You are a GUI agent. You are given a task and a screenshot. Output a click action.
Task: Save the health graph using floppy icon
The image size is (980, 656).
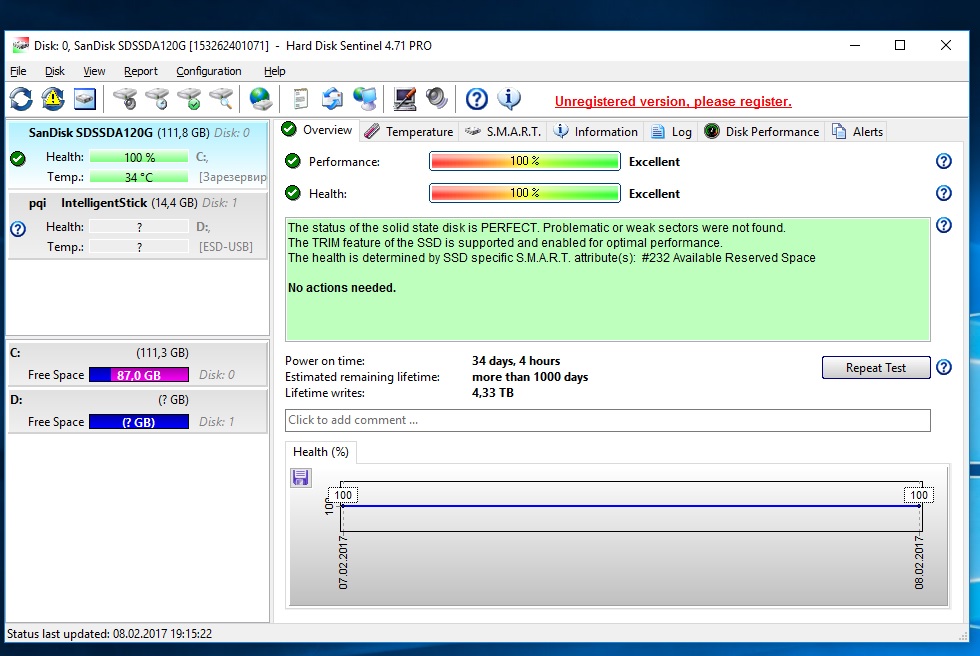click(x=301, y=478)
